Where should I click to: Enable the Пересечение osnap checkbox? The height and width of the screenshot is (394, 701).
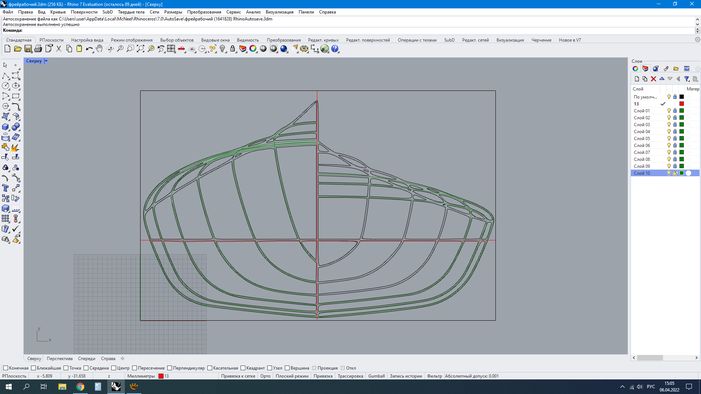[134, 368]
